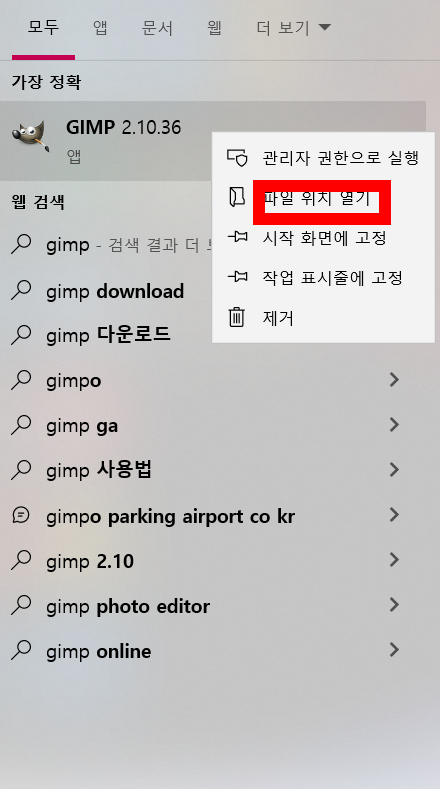Click search icon beside gimp download
The image size is (440, 789).
[21, 290]
